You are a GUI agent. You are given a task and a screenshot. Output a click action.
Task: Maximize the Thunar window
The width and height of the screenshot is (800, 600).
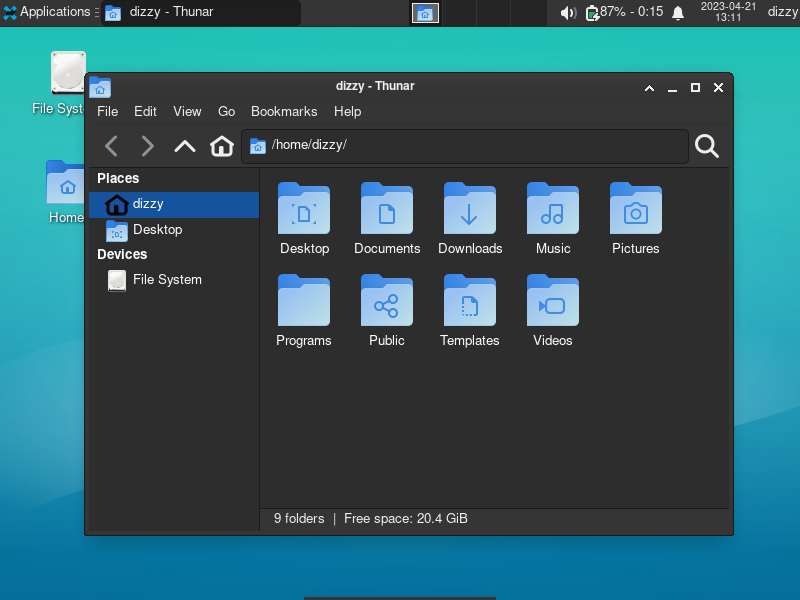point(695,88)
